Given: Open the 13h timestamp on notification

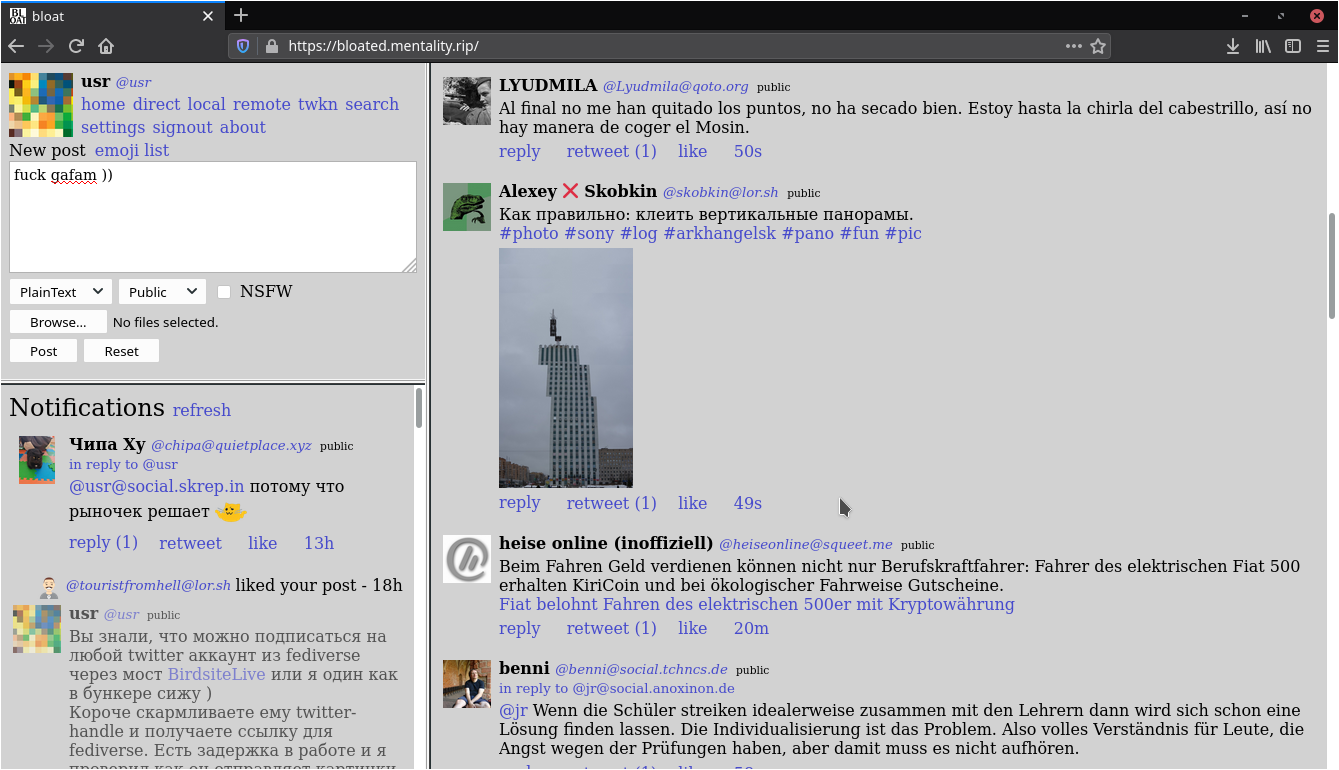Looking at the screenshot, I should pyautogui.click(x=319, y=543).
